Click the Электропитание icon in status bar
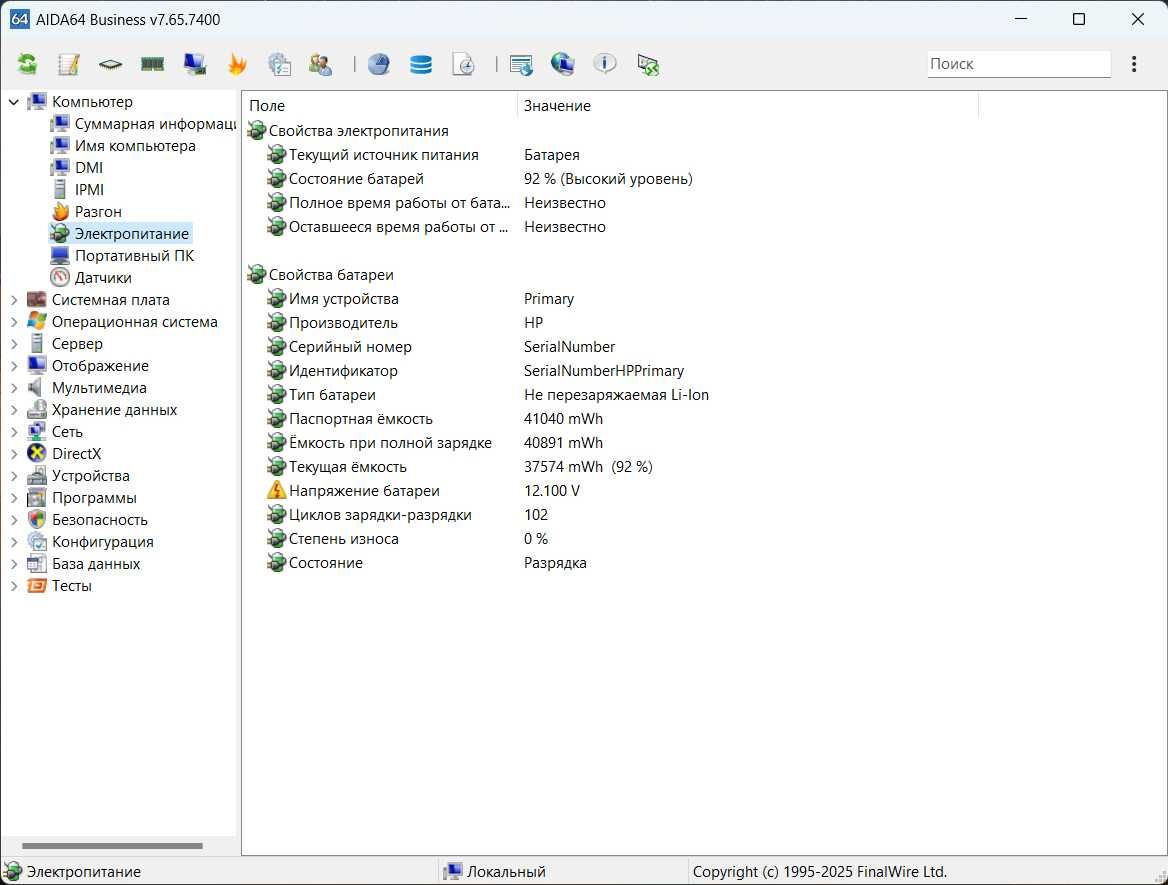Viewport: 1168px width, 885px height. pyautogui.click(x=13, y=871)
